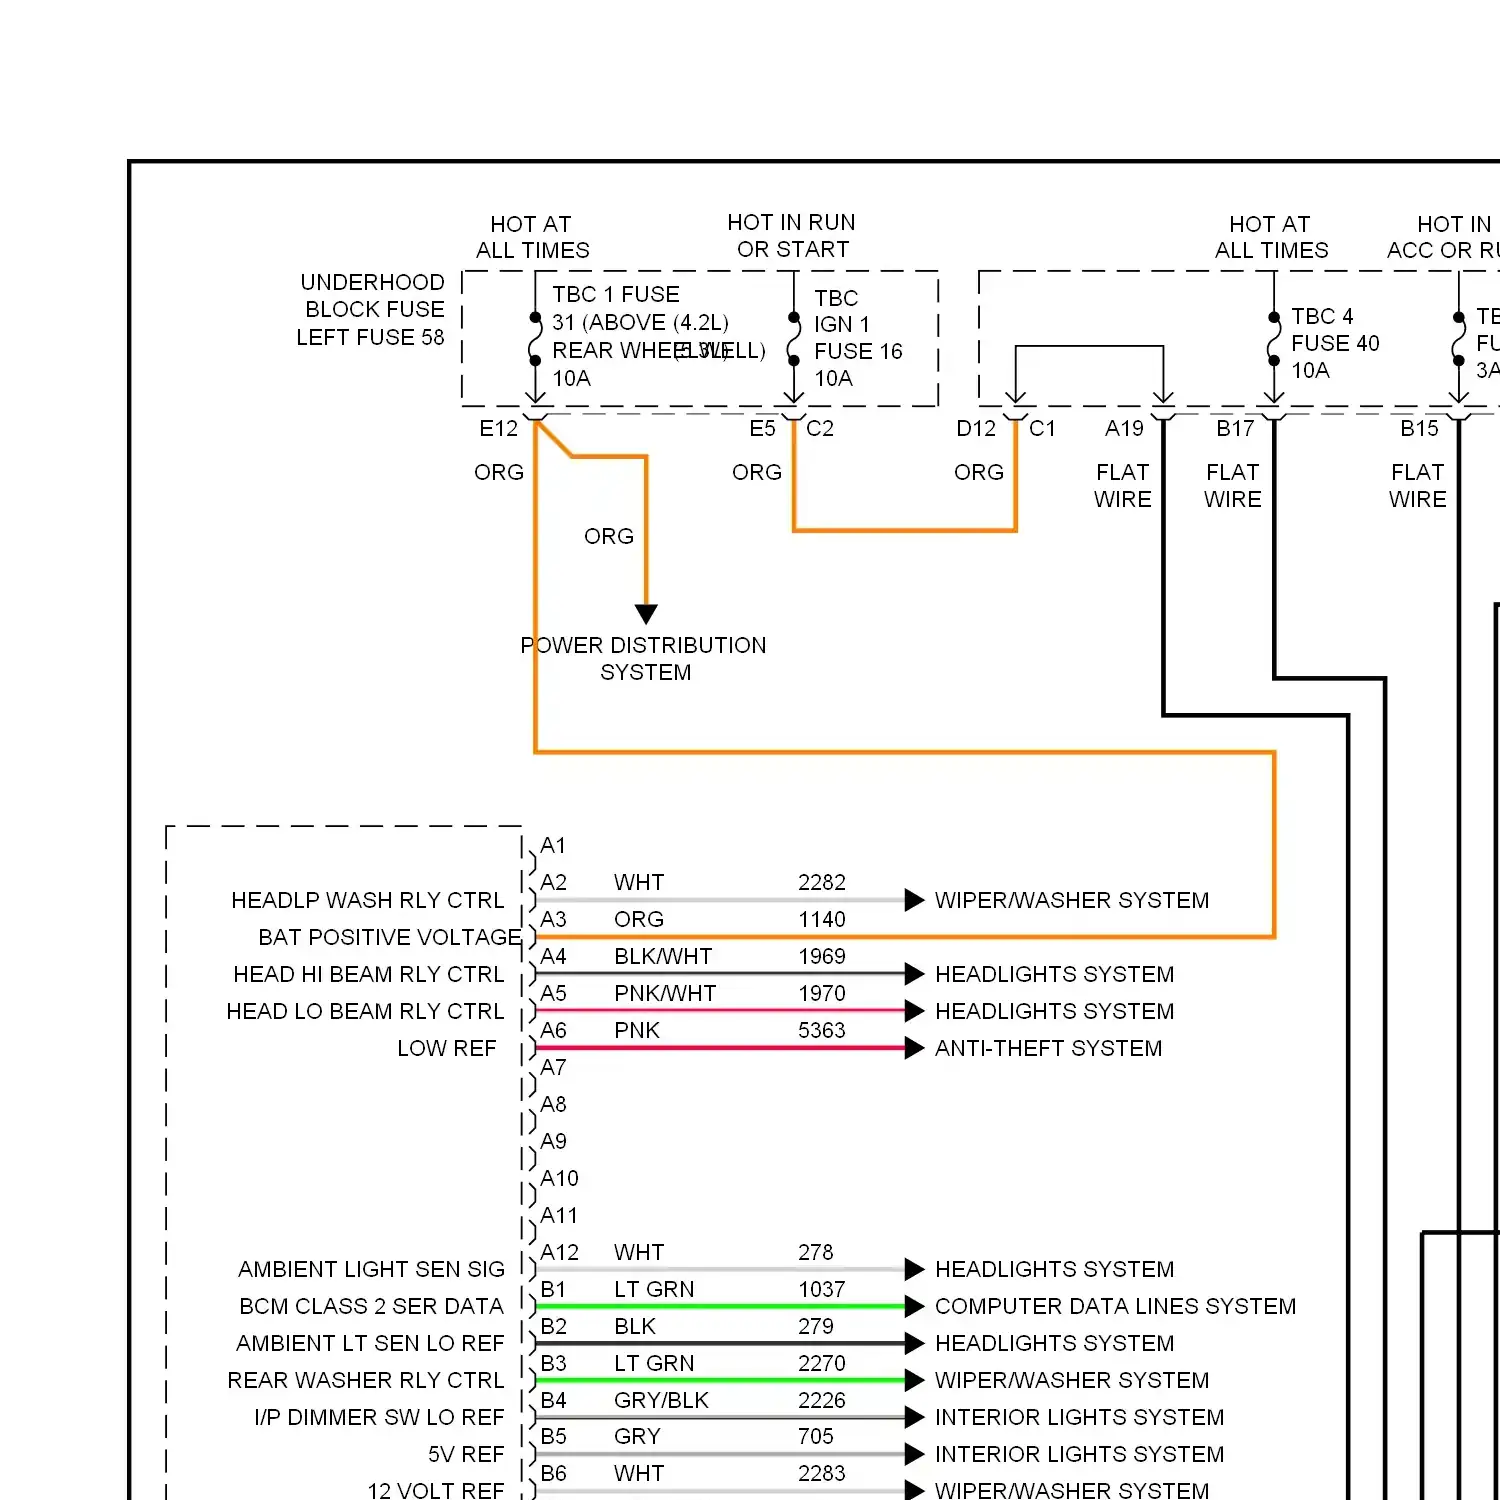
Task: Click connector pin label A19
Action: (x=1124, y=429)
